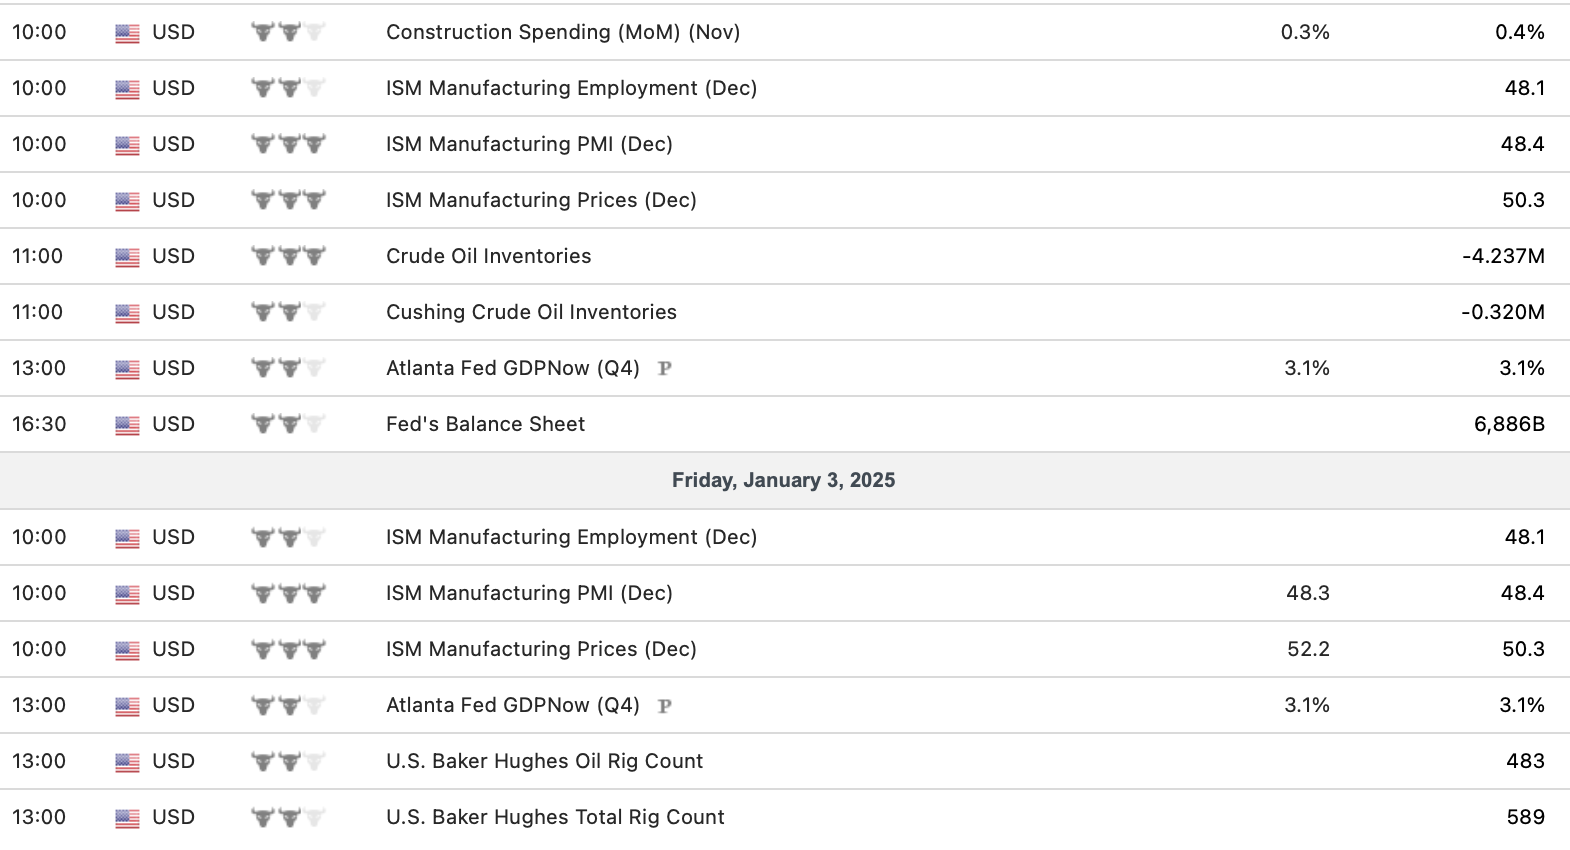Click the bull importance icons for Construction Spending
The width and height of the screenshot is (1570, 850).
[288, 33]
